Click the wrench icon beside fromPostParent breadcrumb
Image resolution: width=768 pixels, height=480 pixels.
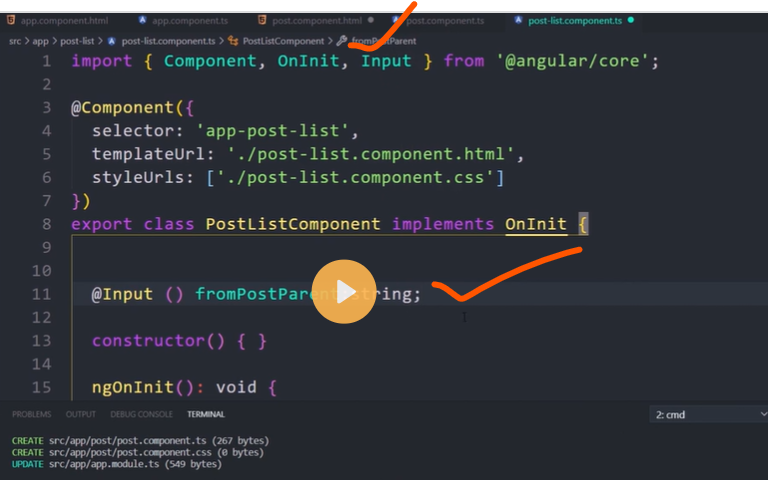coord(342,41)
